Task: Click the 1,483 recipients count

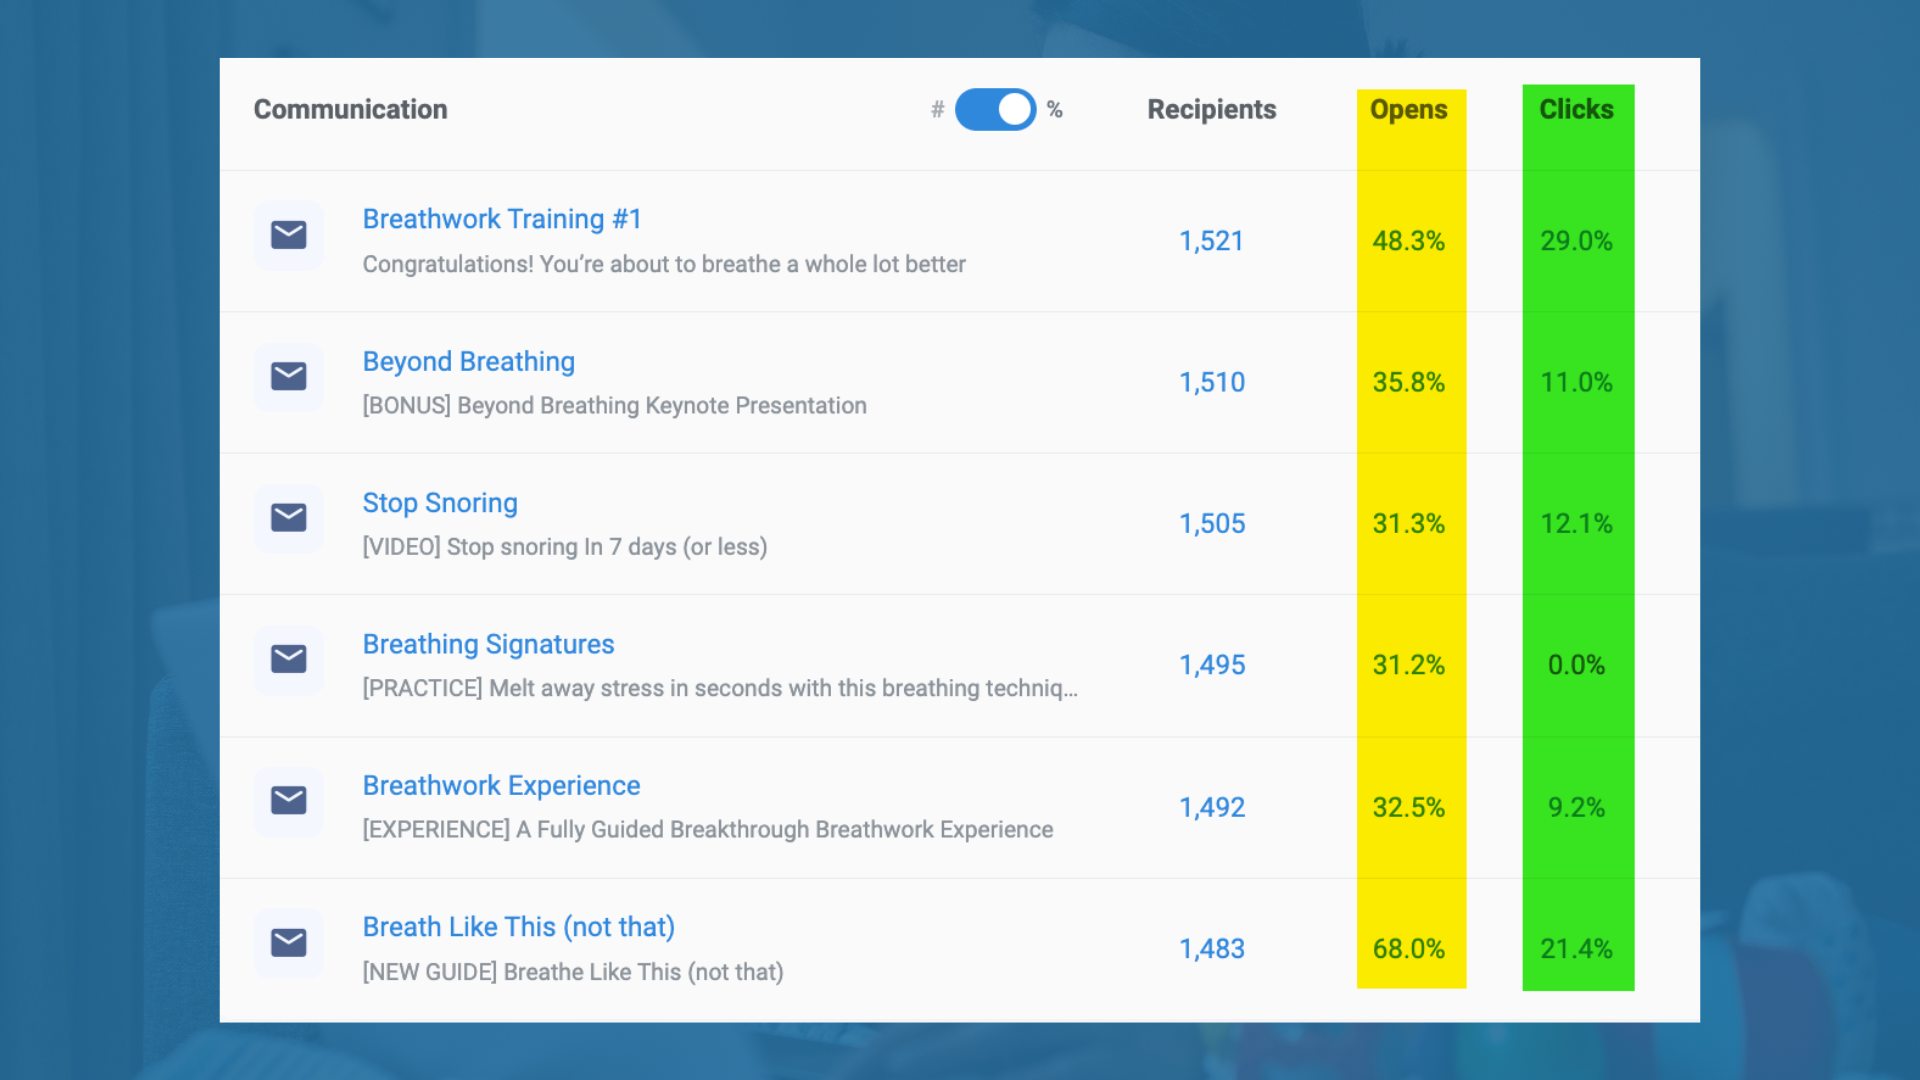Action: click(1211, 949)
